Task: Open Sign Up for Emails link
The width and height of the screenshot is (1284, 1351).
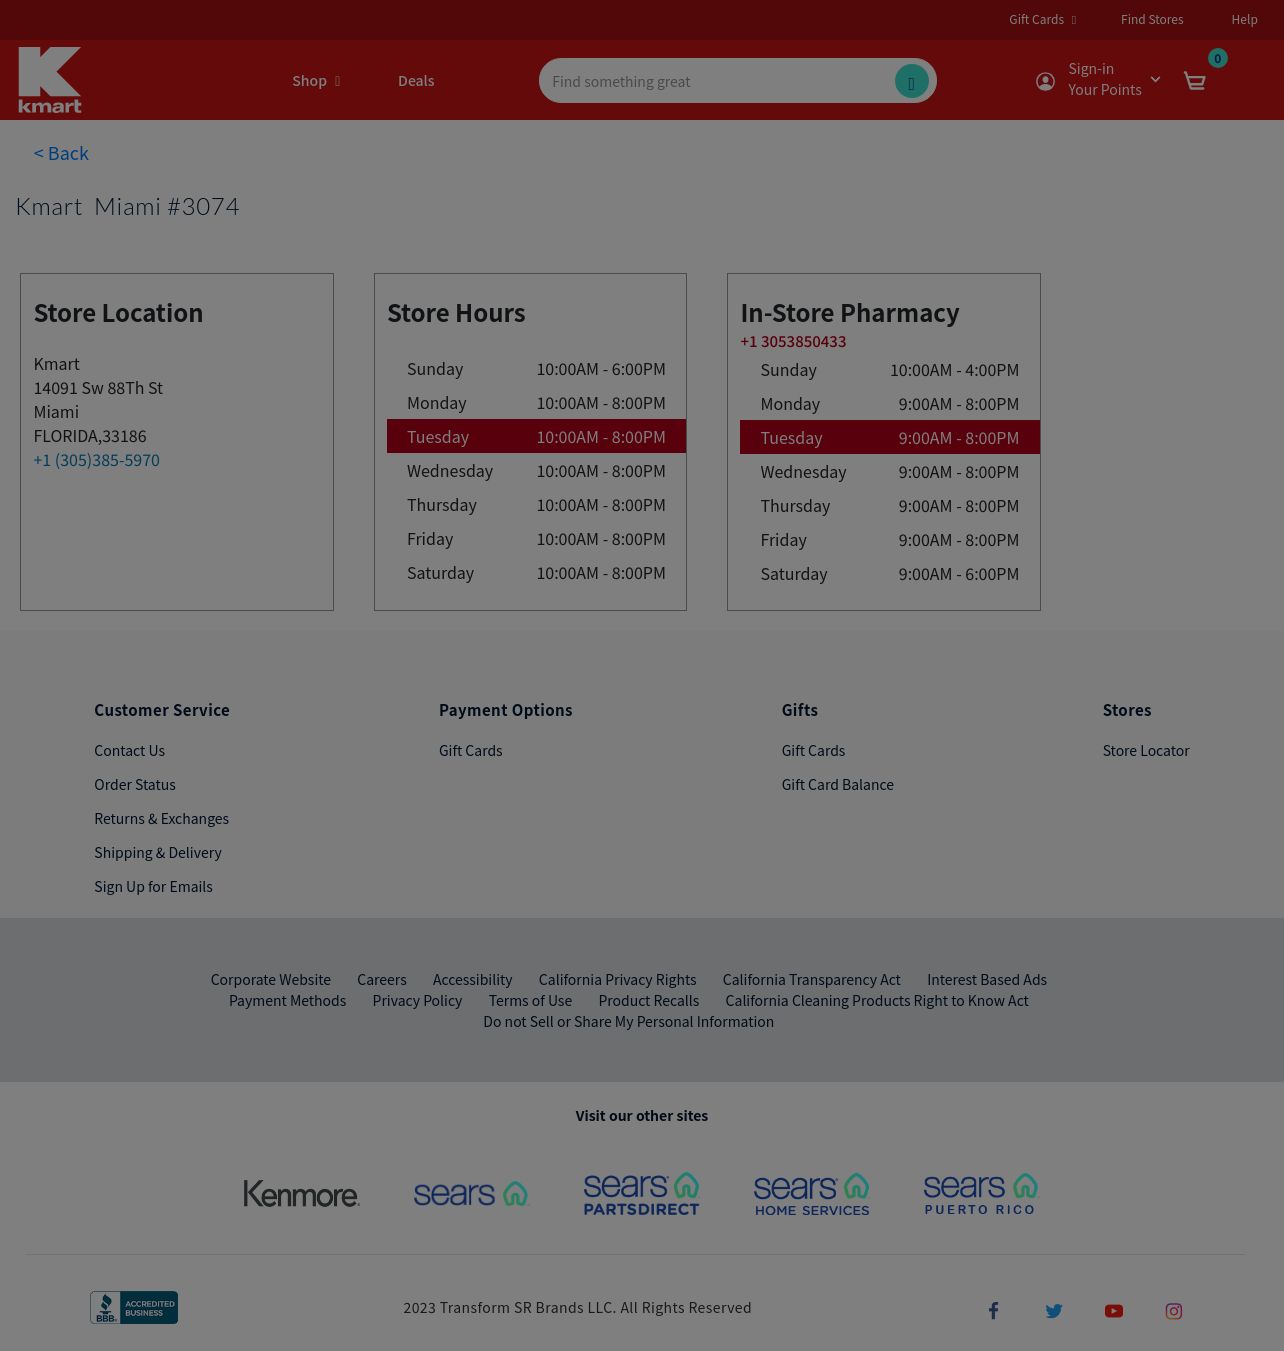Action: pyautogui.click(x=153, y=886)
